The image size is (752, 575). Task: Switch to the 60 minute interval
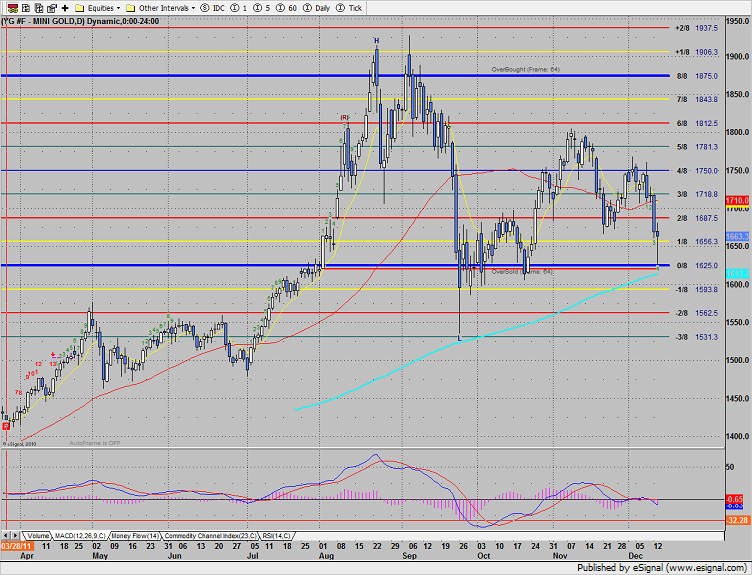286,8
